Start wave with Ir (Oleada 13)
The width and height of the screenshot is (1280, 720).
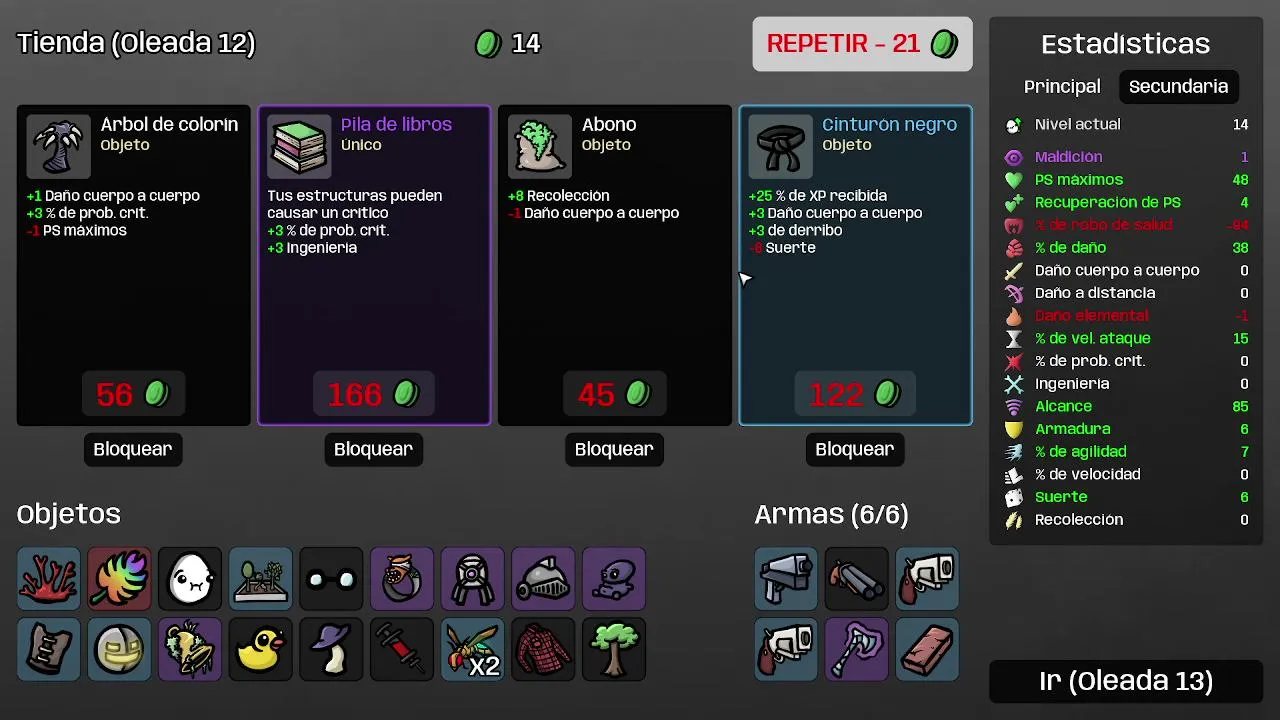(1126, 681)
